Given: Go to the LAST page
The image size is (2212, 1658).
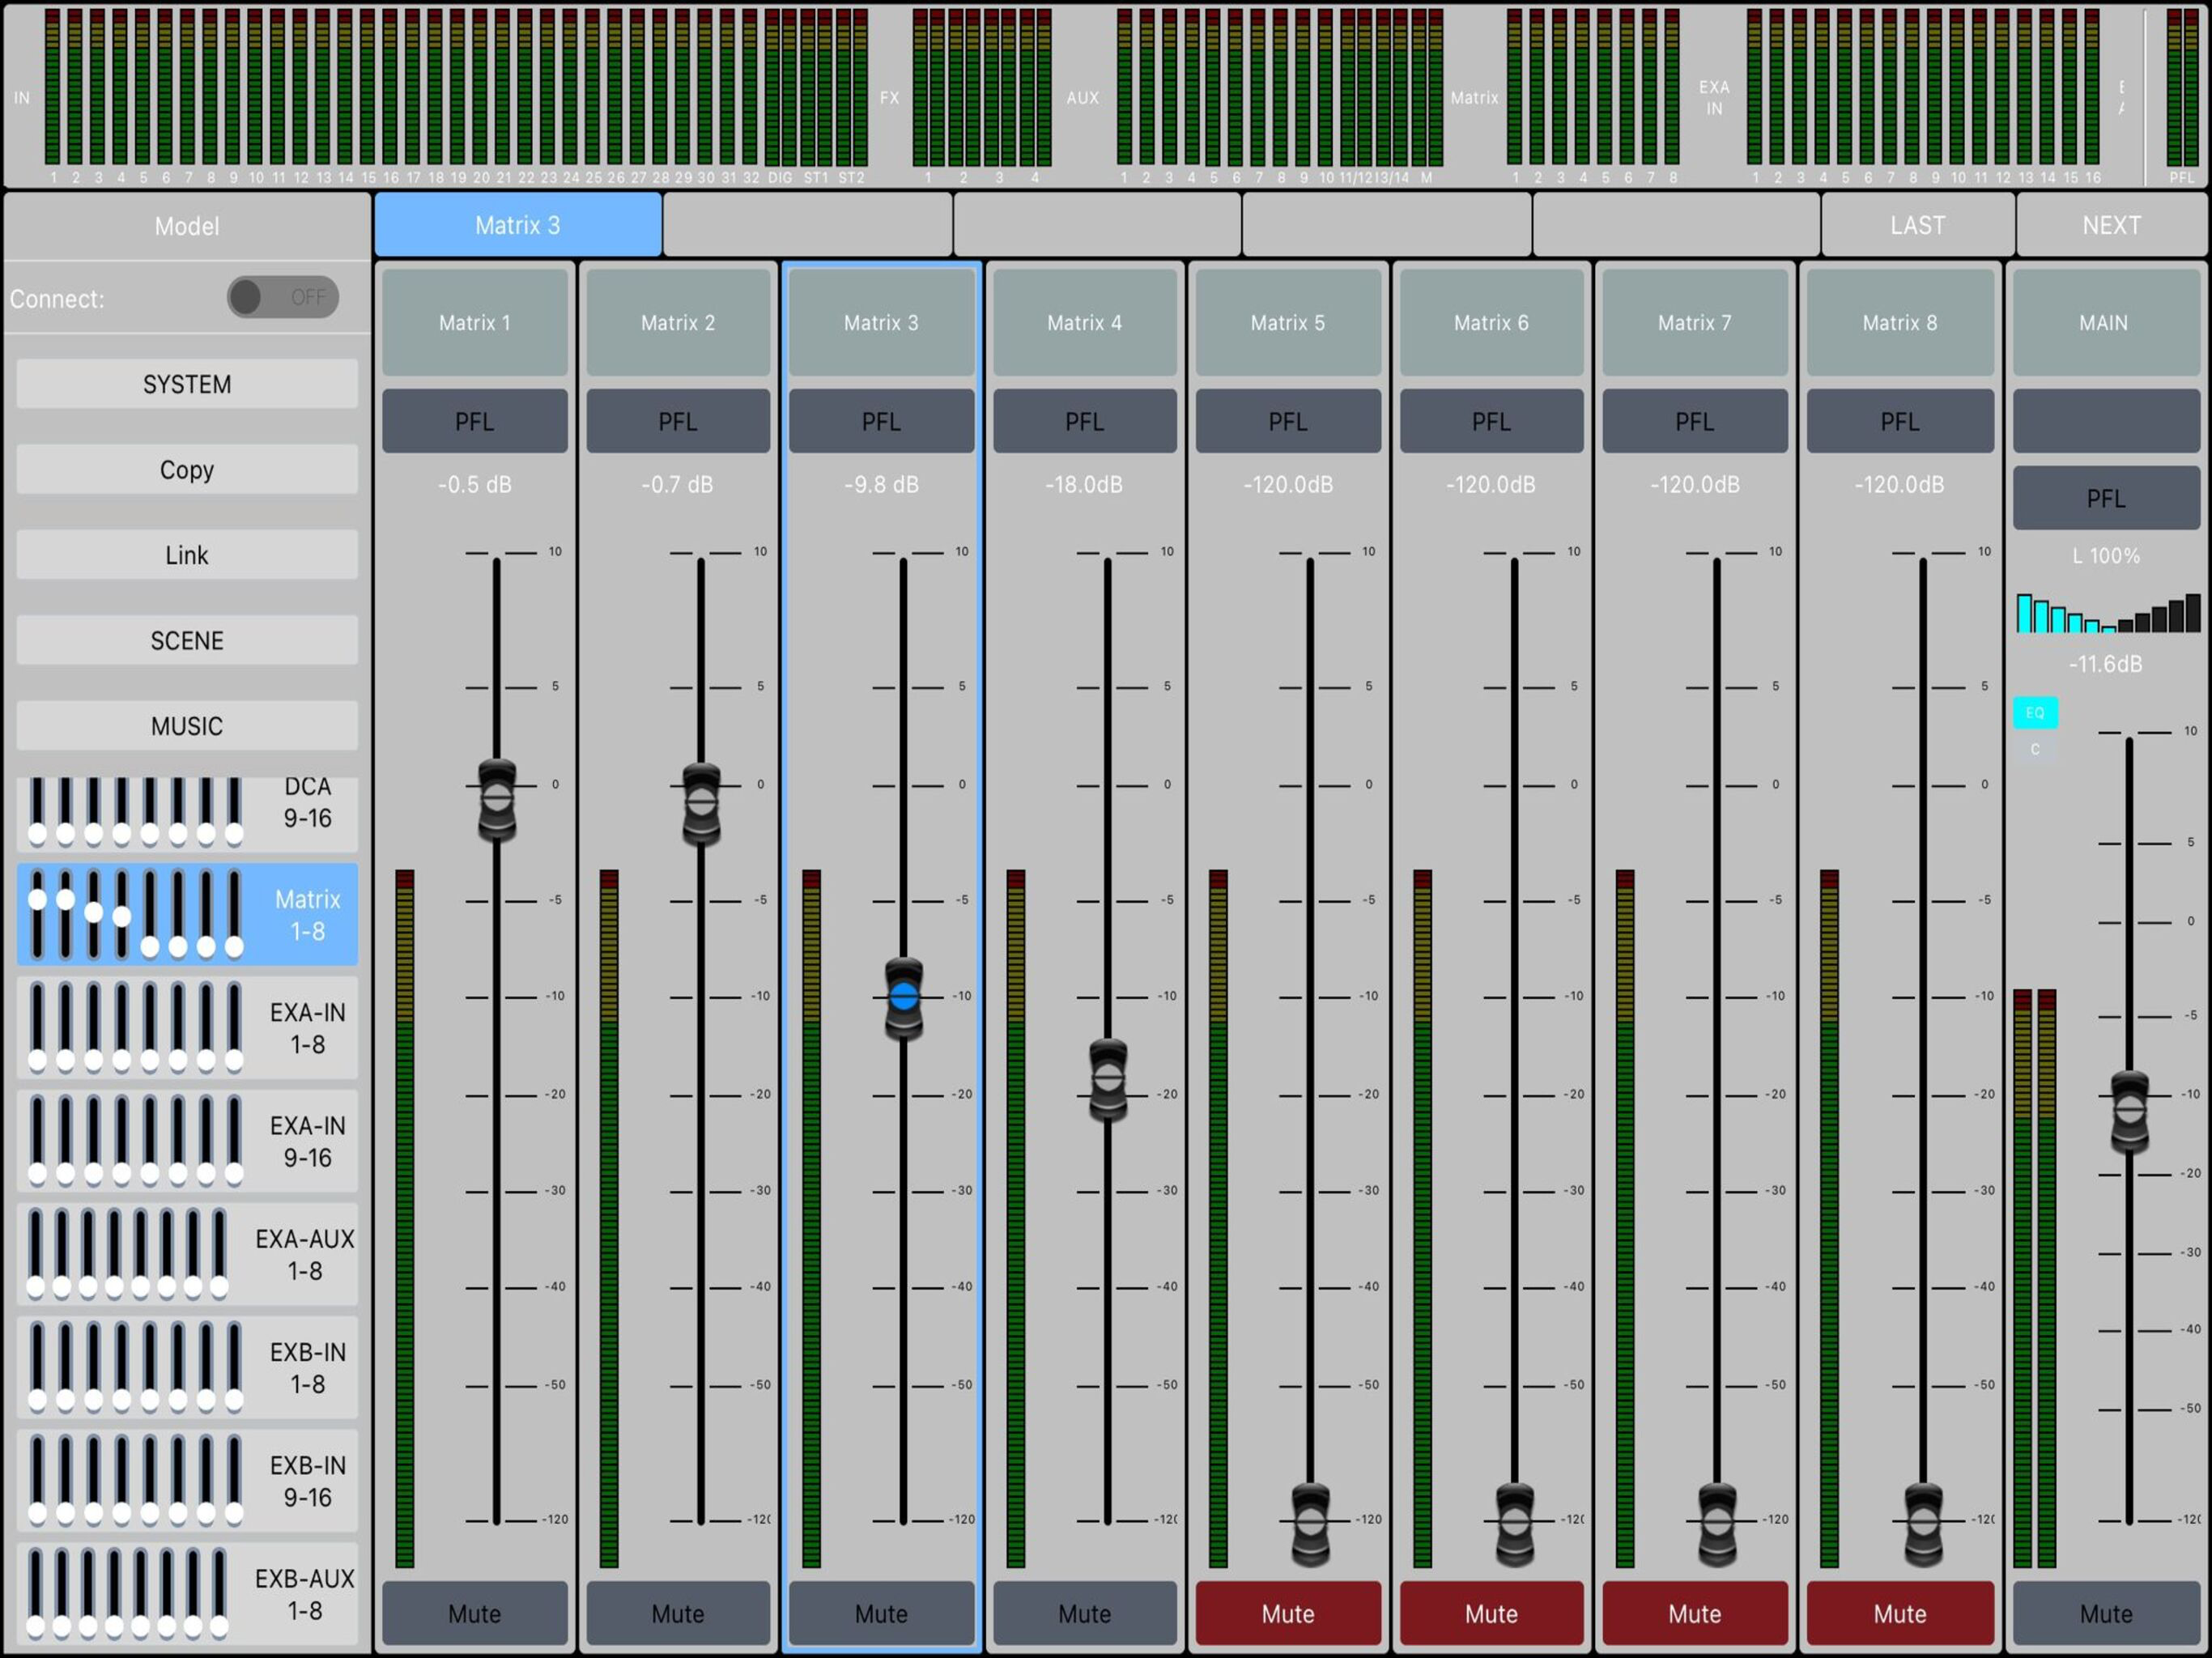Looking at the screenshot, I should coord(1917,225).
